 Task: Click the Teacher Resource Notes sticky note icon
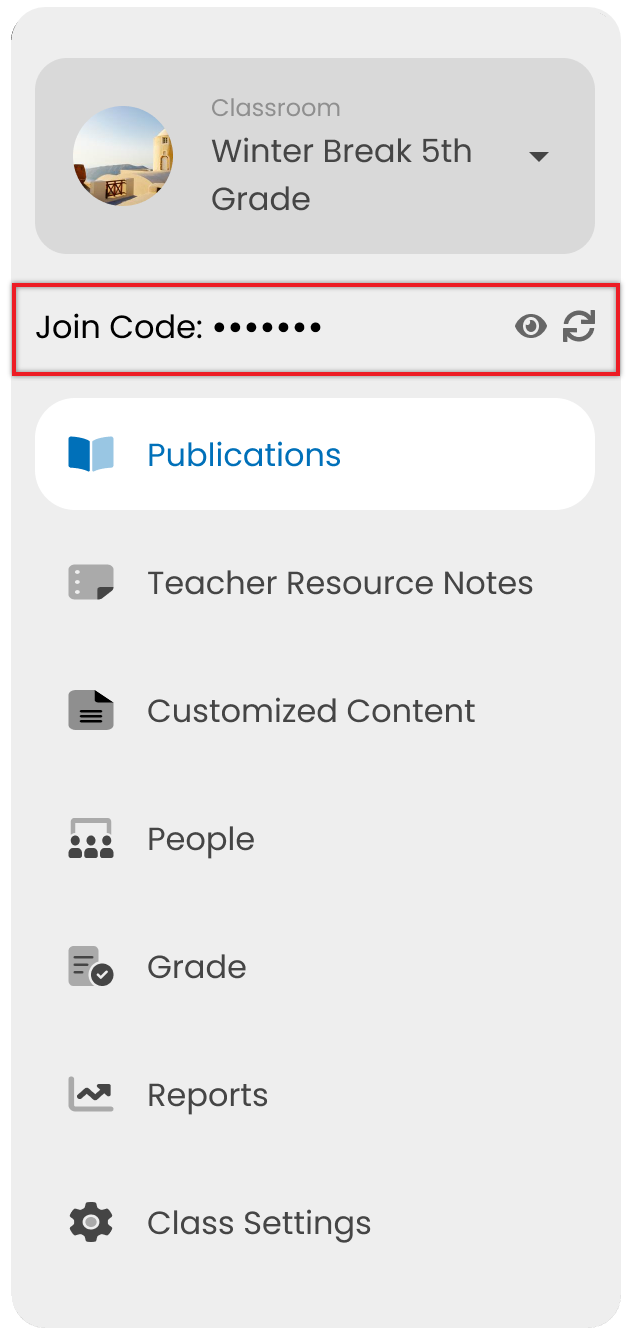coord(90,582)
